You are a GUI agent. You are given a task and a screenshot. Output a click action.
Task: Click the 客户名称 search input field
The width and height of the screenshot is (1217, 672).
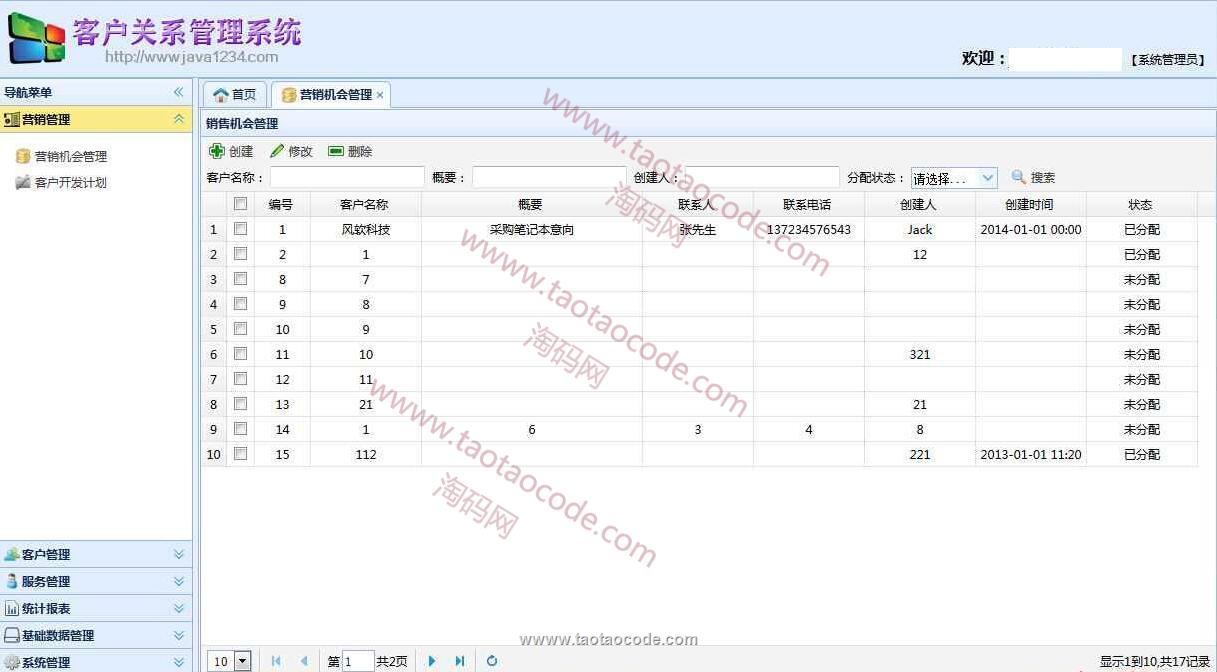[x=347, y=178]
